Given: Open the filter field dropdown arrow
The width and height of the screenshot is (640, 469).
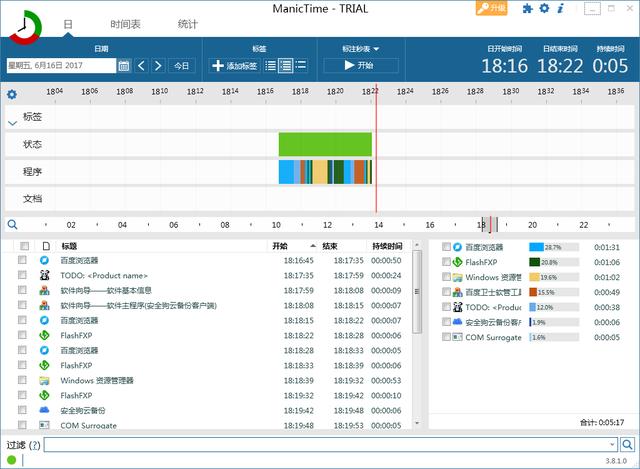Looking at the screenshot, I should 612,445.
